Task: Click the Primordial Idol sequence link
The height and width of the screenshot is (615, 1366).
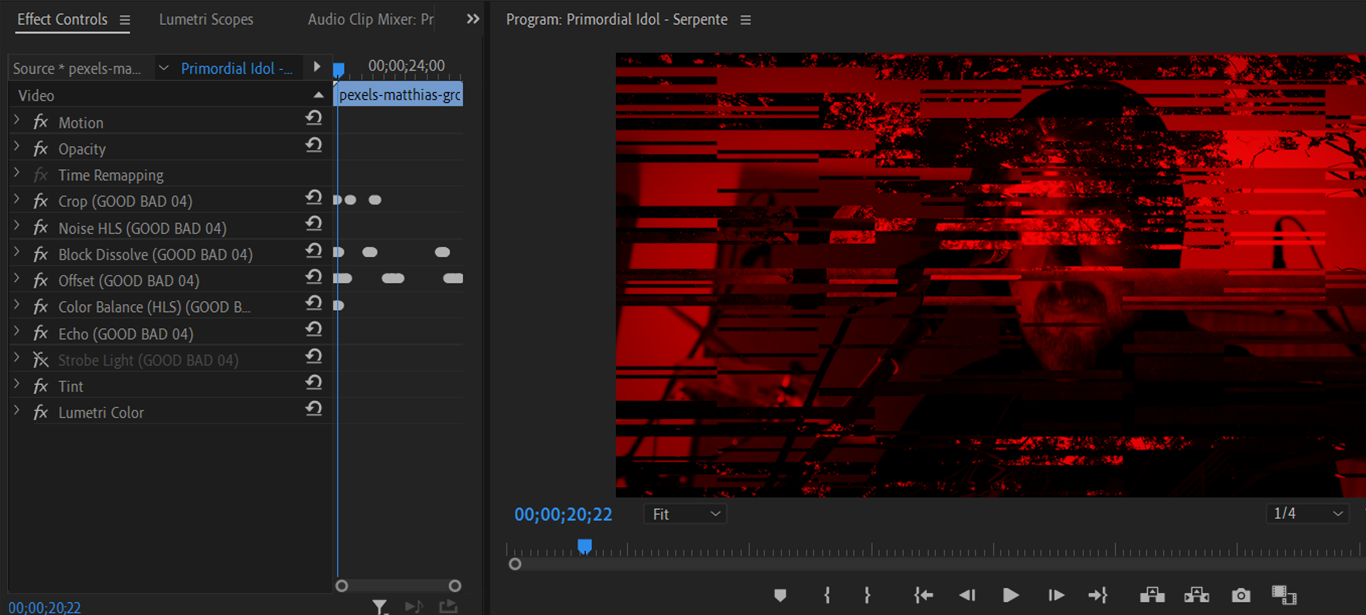Action: click(237, 68)
